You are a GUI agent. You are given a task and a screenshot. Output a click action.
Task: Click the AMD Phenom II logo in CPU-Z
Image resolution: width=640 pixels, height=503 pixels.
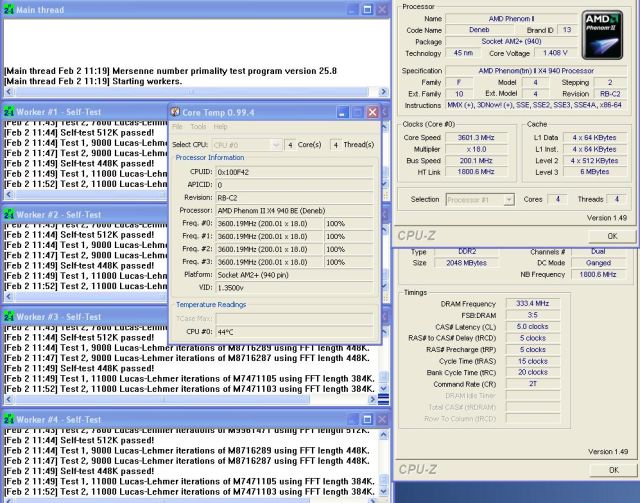(x=602, y=35)
